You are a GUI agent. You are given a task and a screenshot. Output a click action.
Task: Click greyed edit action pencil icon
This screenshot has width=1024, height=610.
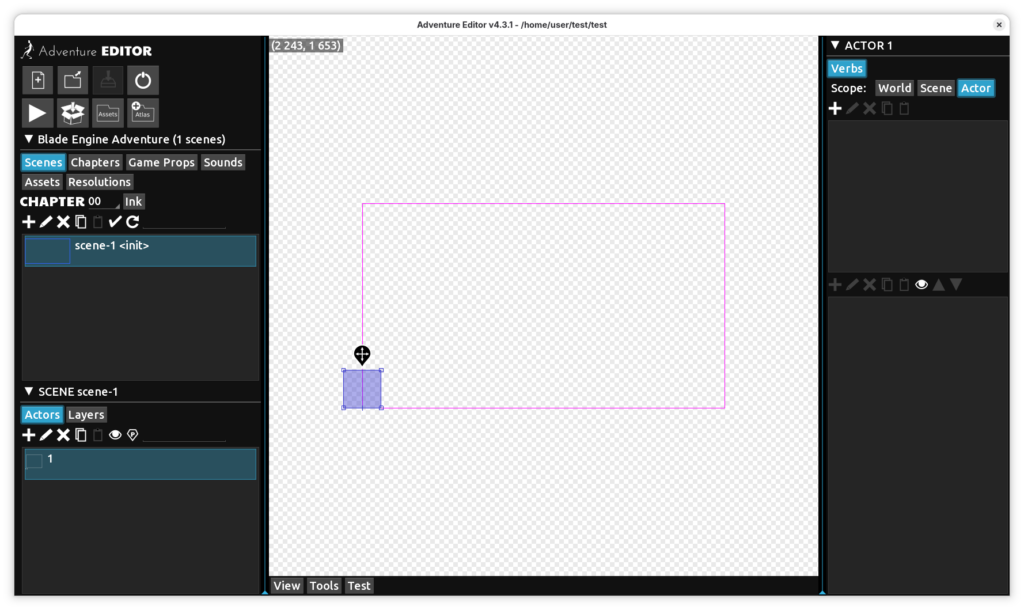(x=852, y=285)
